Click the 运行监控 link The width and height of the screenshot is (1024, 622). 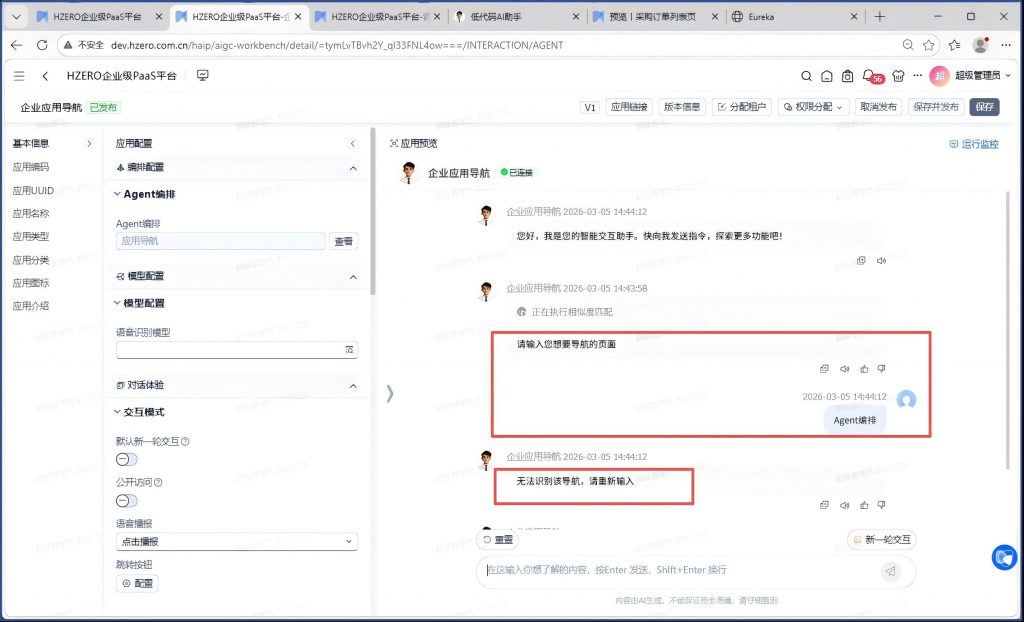tap(973, 144)
